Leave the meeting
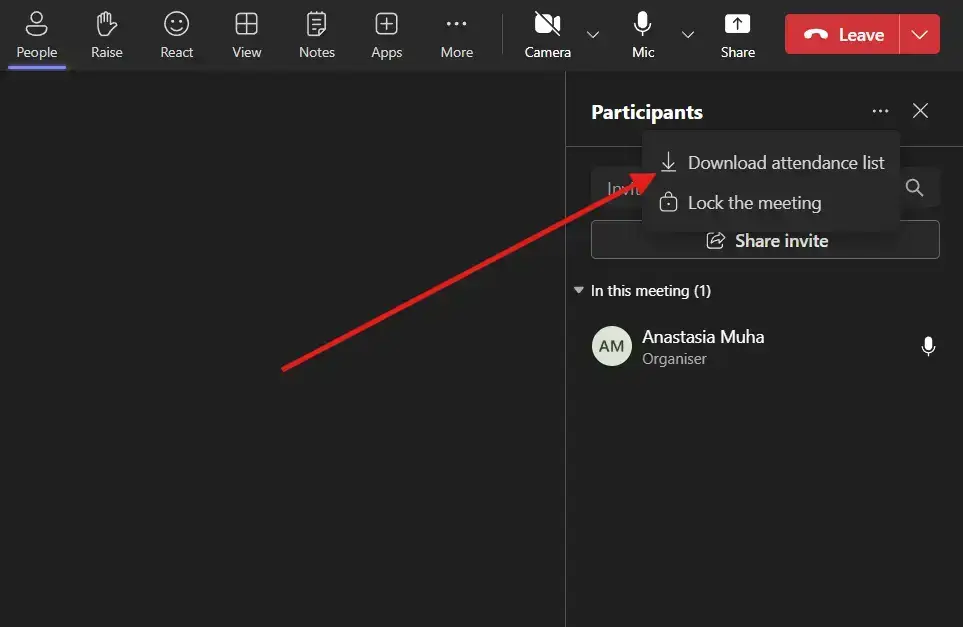 pyautogui.click(x=843, y=35)
